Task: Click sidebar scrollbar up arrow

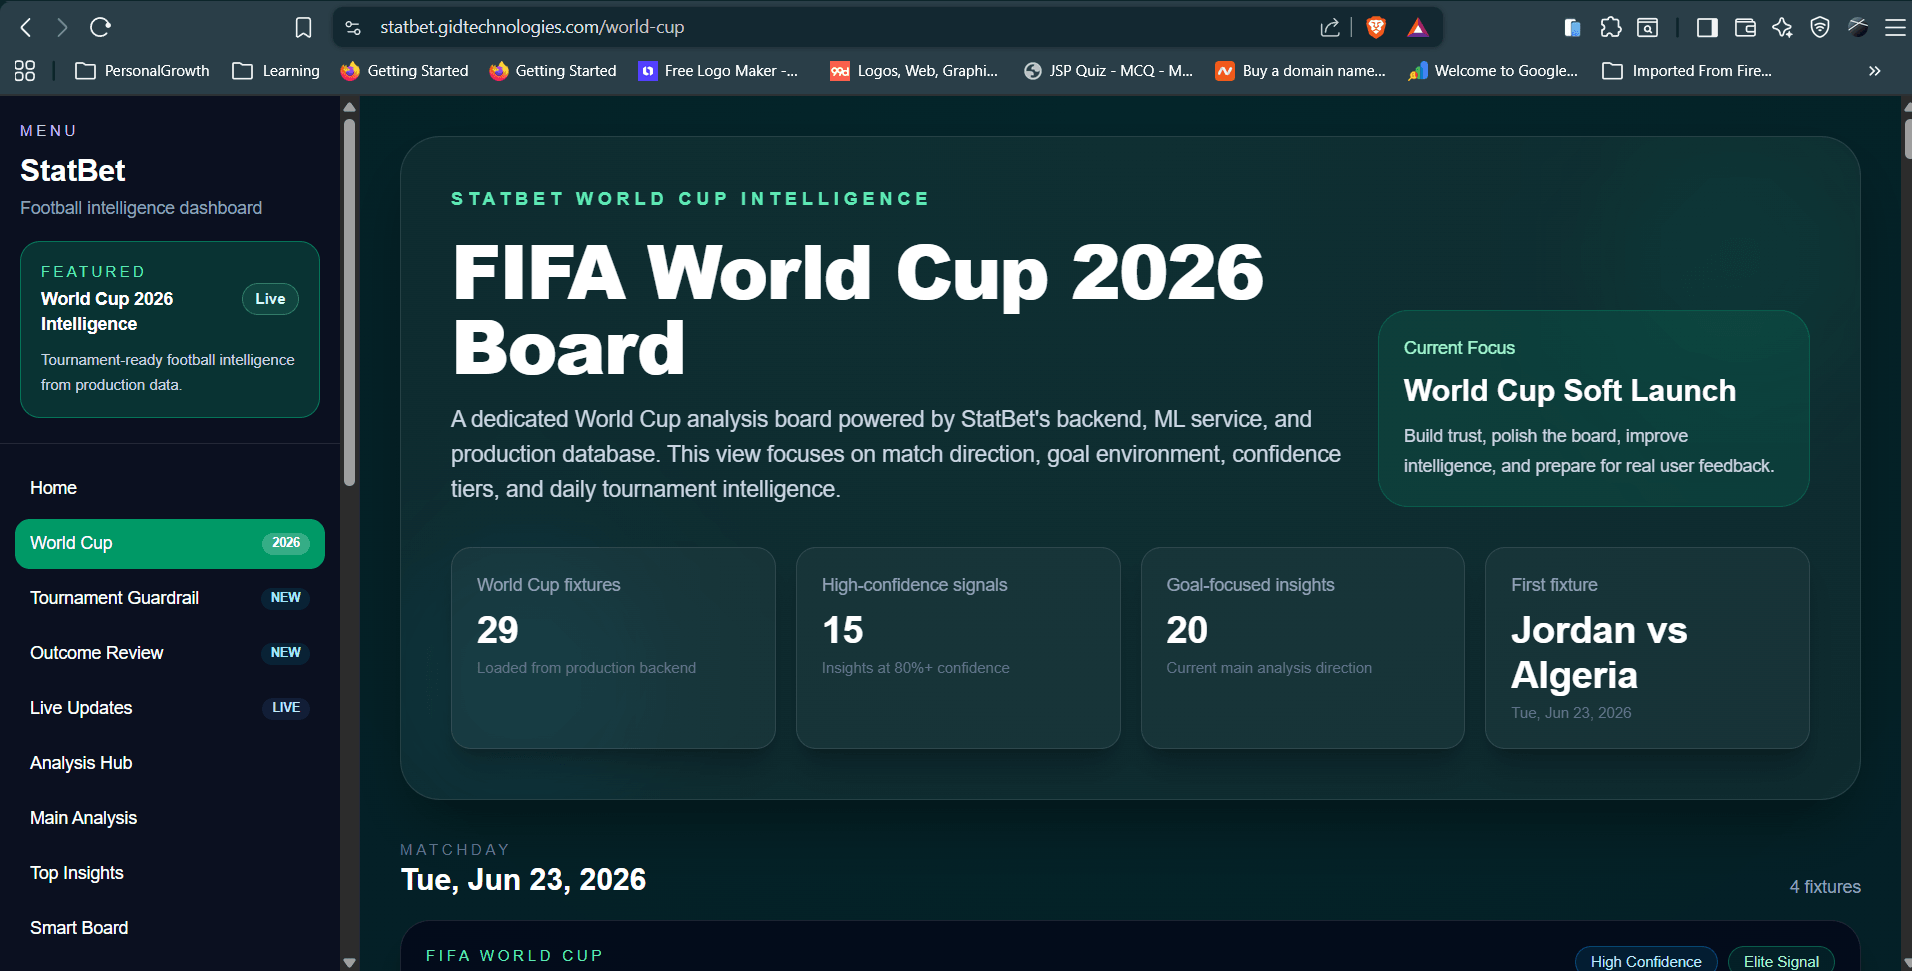Action: pos(349,106)
